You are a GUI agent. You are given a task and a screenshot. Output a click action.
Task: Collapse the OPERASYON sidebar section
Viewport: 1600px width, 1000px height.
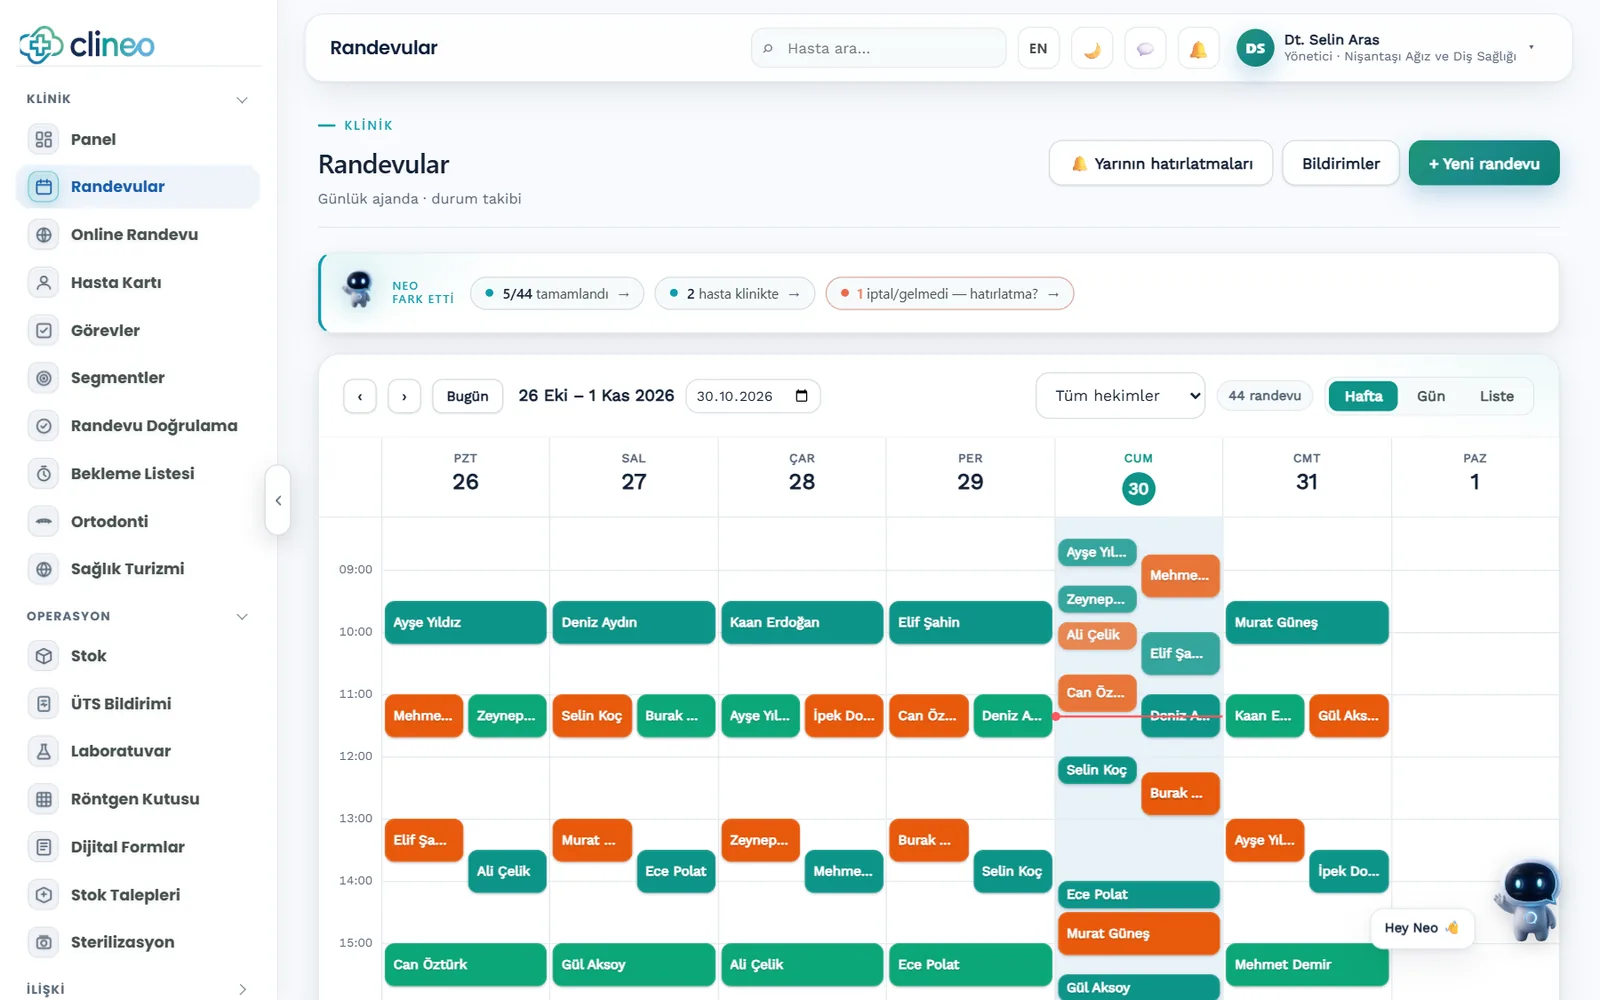(x=242, y=617)
